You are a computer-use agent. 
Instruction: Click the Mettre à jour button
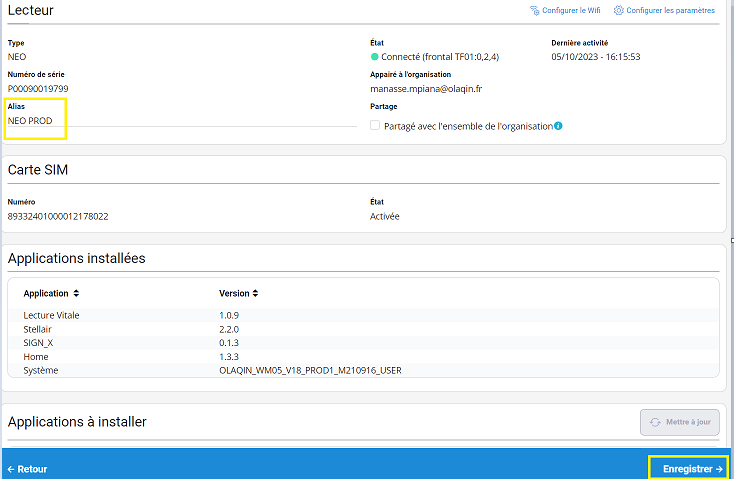tap(679, 422)
